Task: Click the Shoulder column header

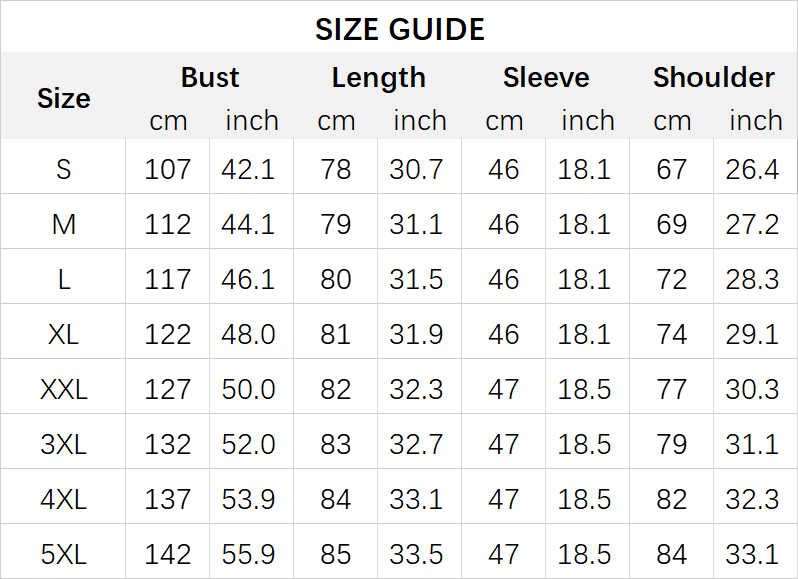Action: point(714,78)
